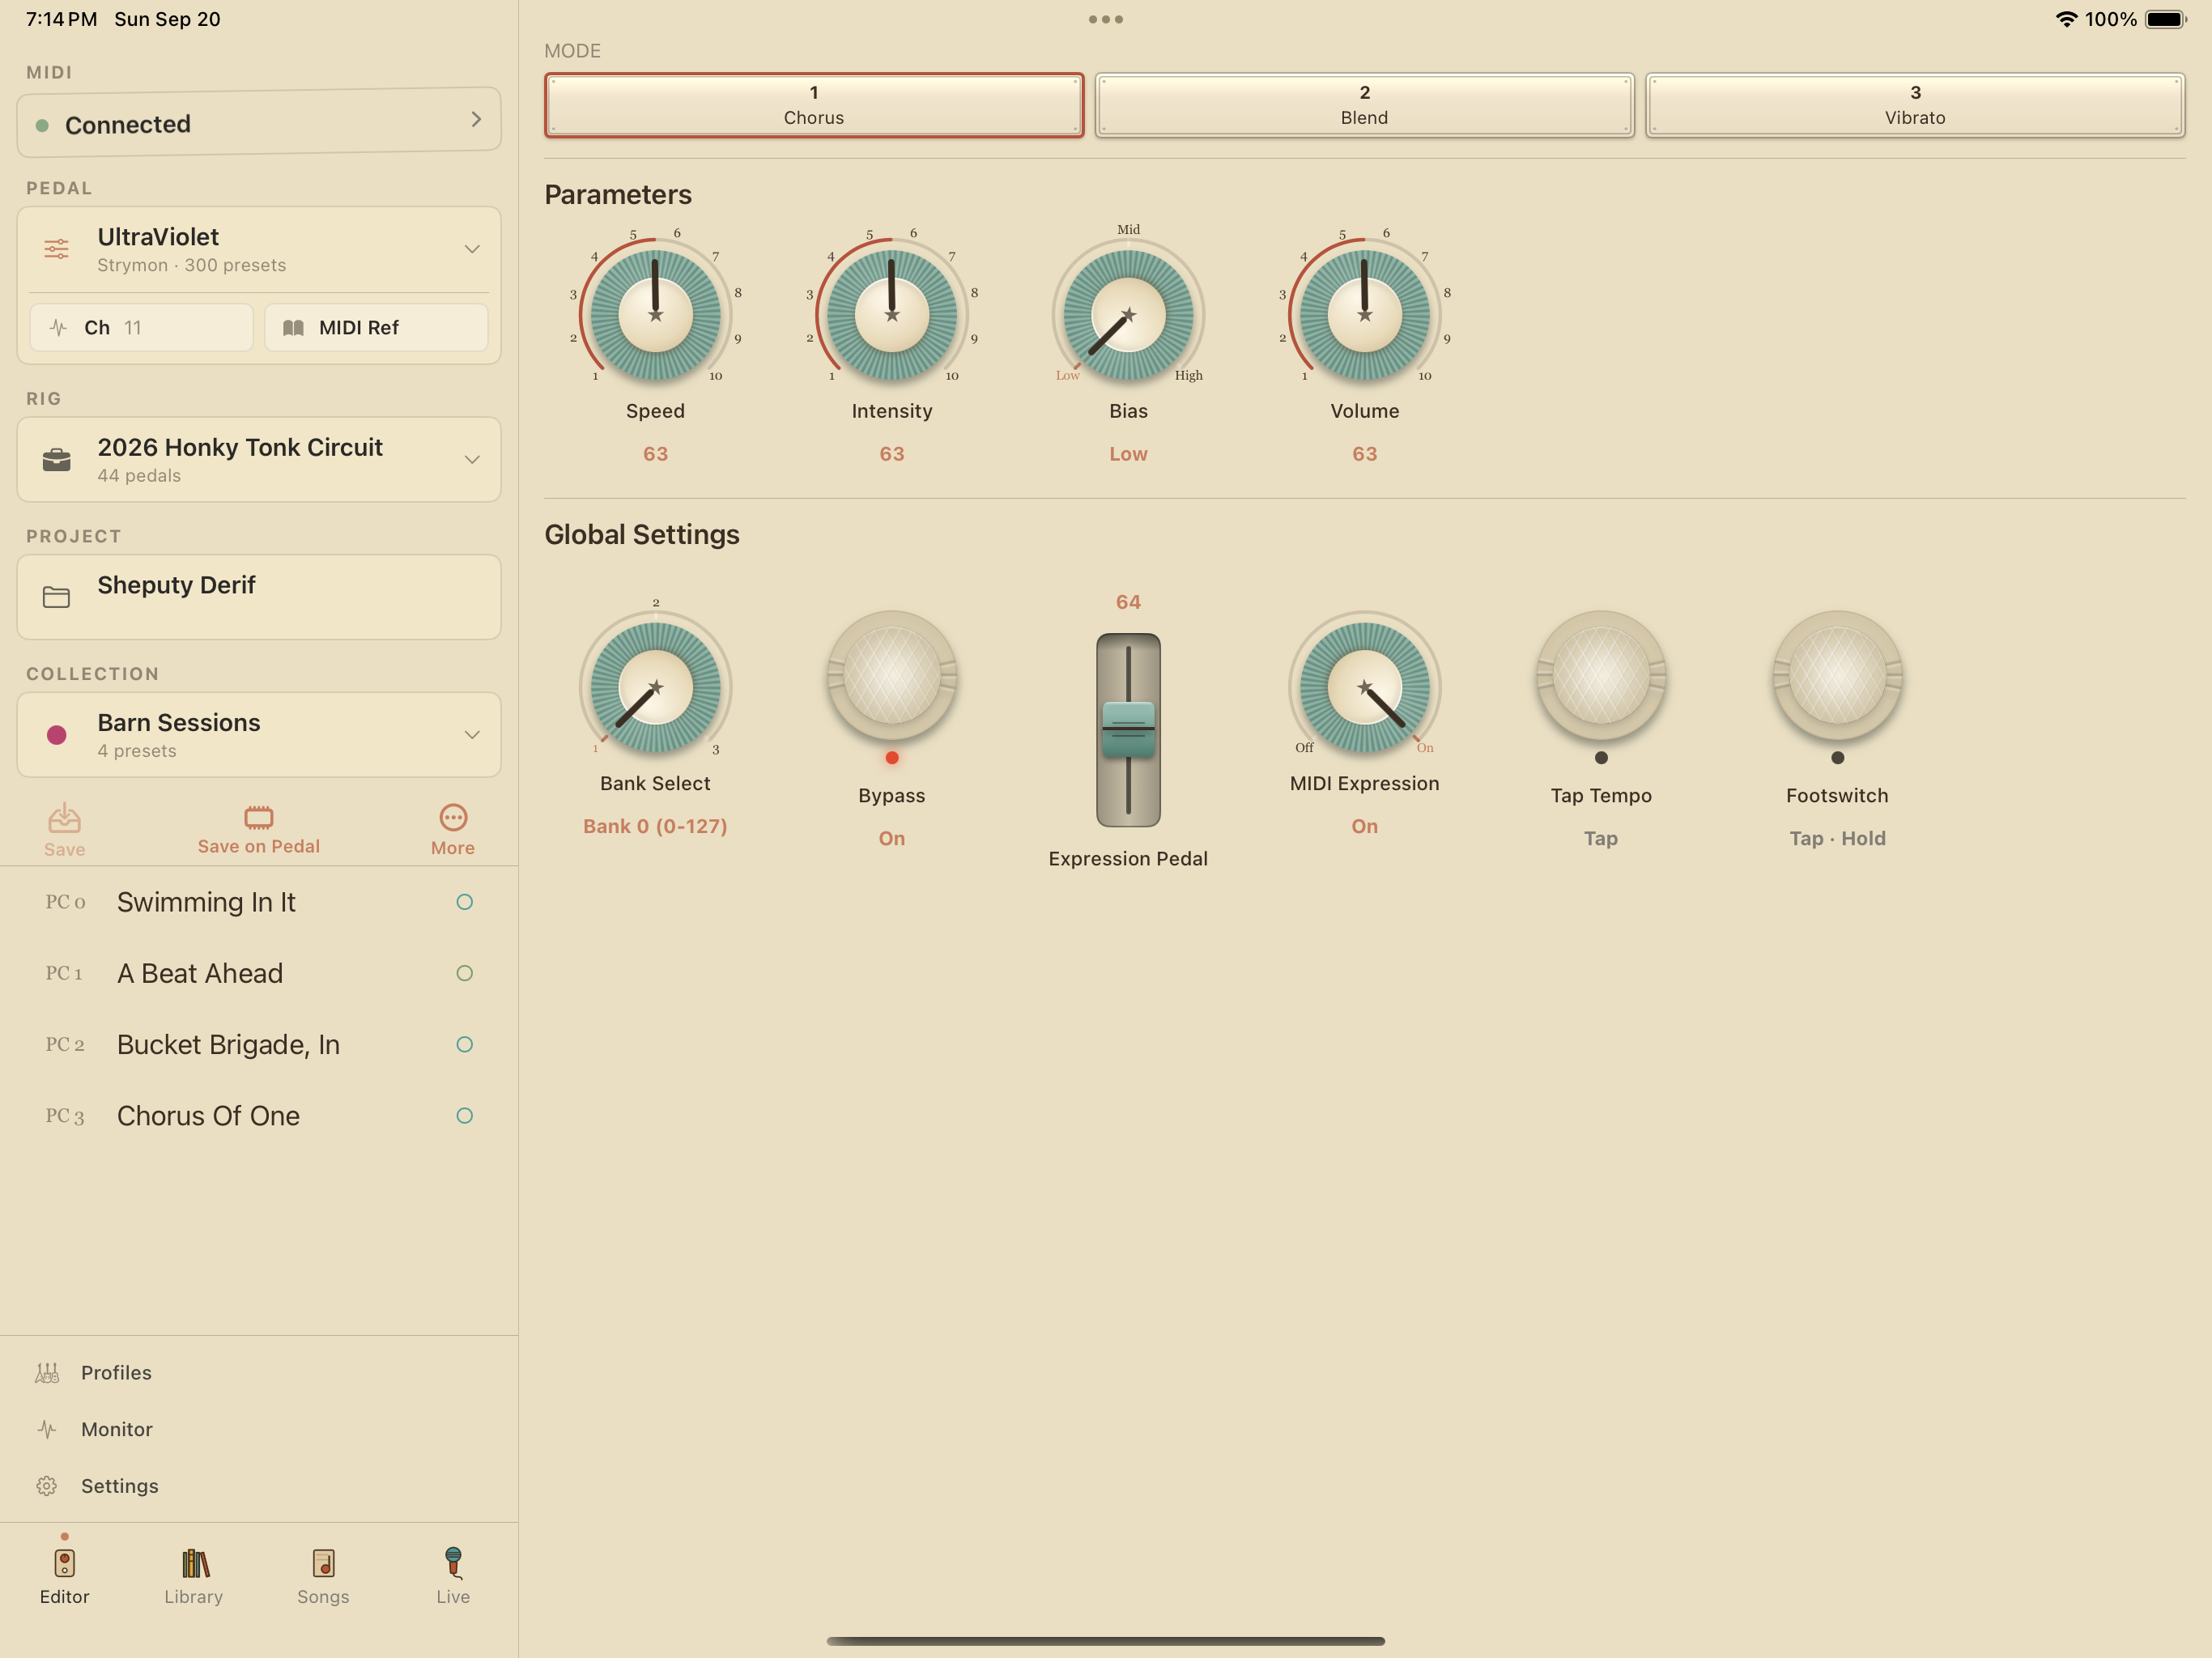The image size is (2212, 1658).
Task: Load preset Bucket Brigade, In
Action: [x=258, y=1044]
